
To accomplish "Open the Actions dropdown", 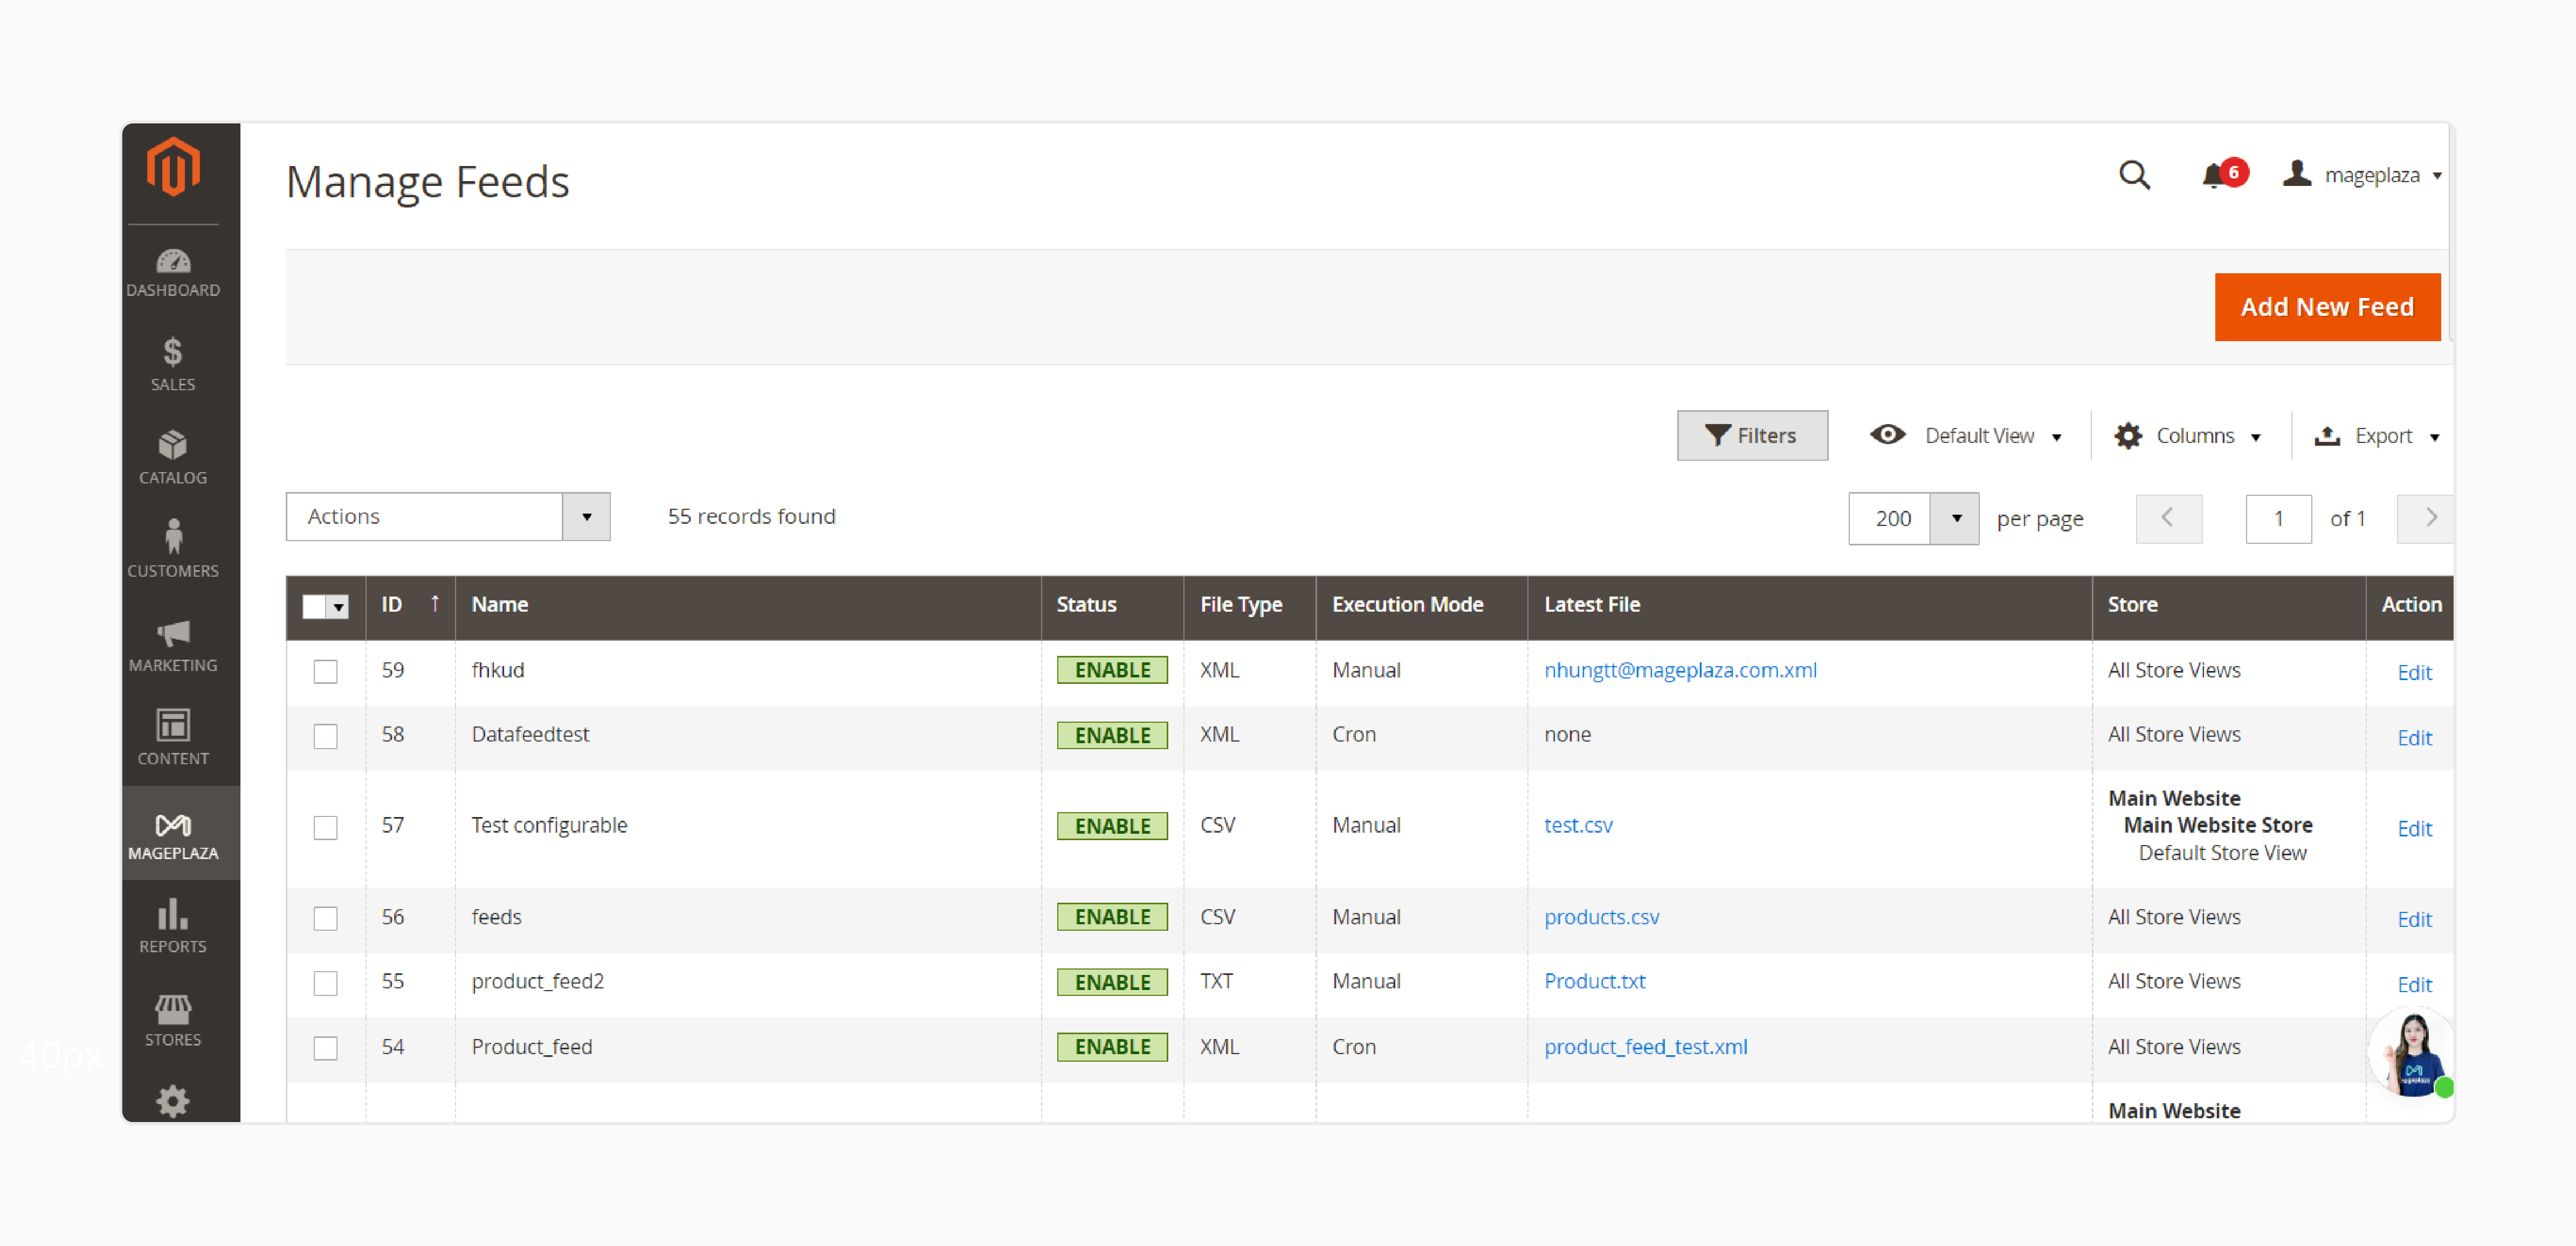I will [448, 516].
